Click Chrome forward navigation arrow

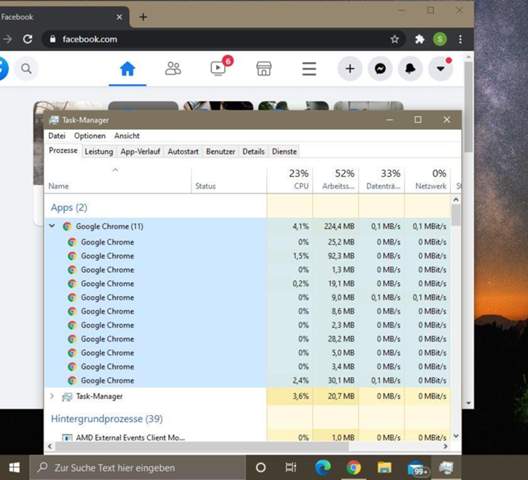click(7, 39)
